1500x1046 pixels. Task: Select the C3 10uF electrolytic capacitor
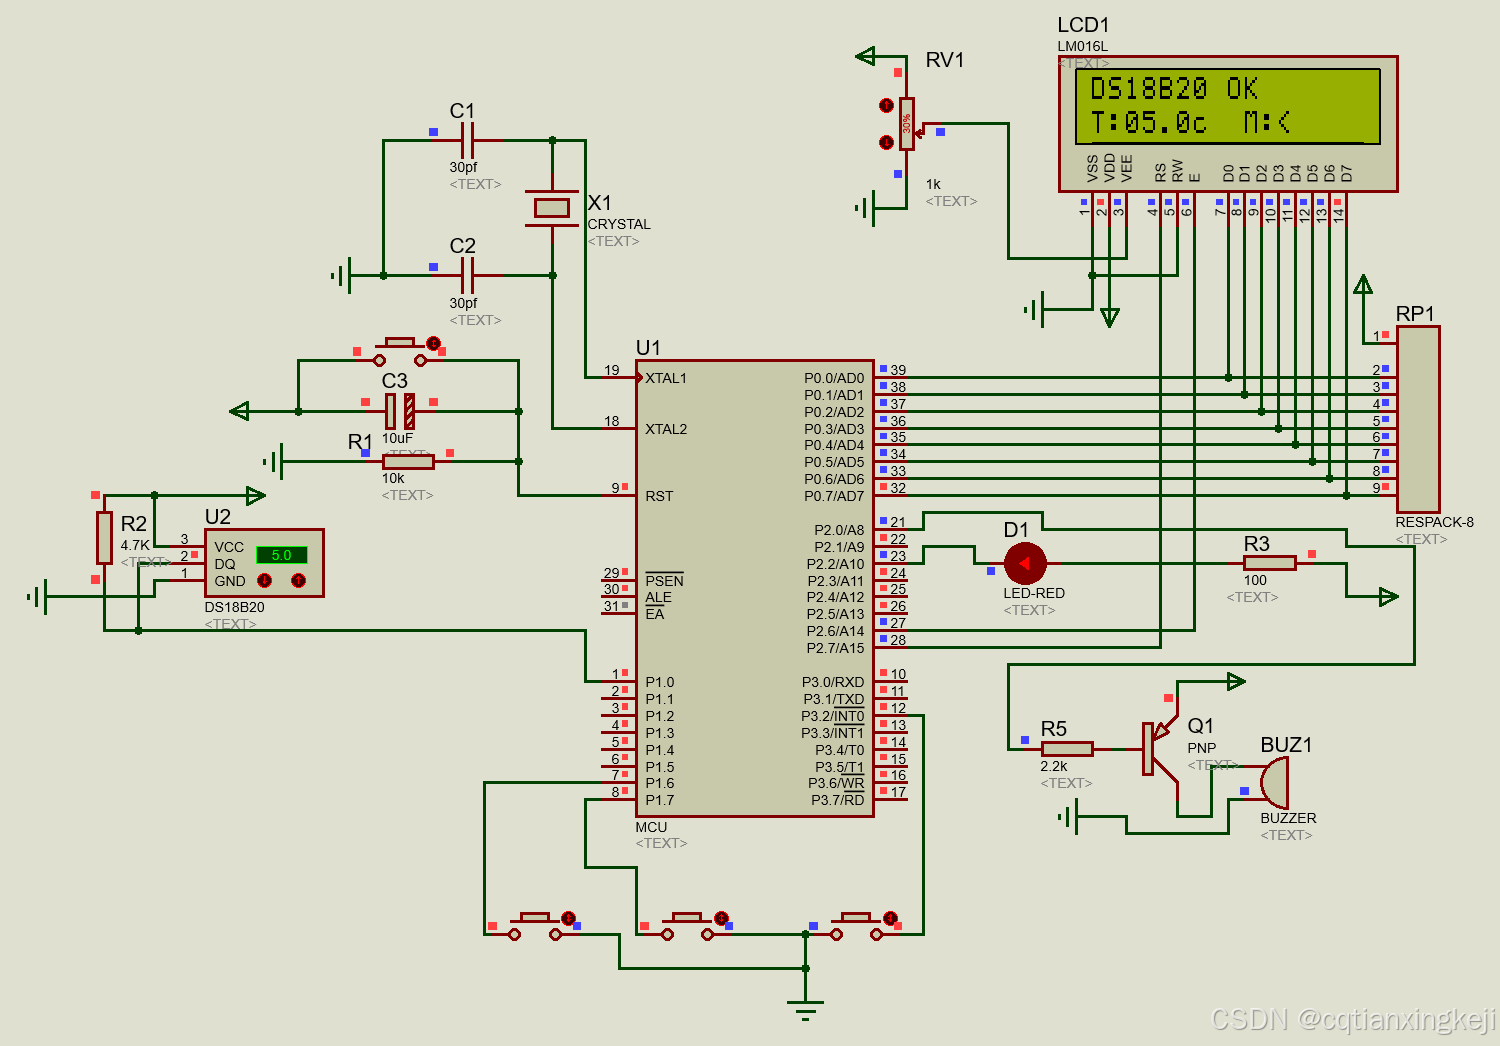pos(400,411)
